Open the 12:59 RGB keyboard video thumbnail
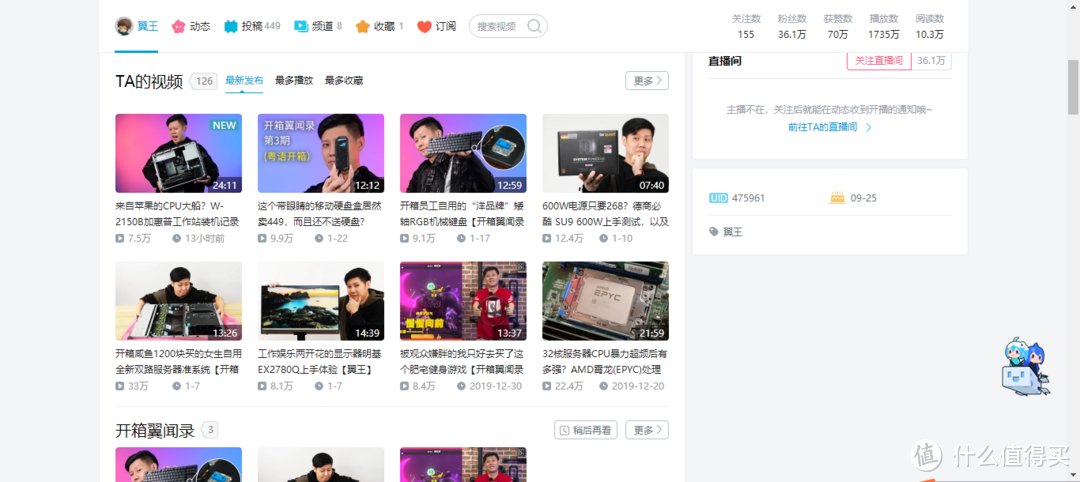The image size is (1080, 482). tap(463, 153)
